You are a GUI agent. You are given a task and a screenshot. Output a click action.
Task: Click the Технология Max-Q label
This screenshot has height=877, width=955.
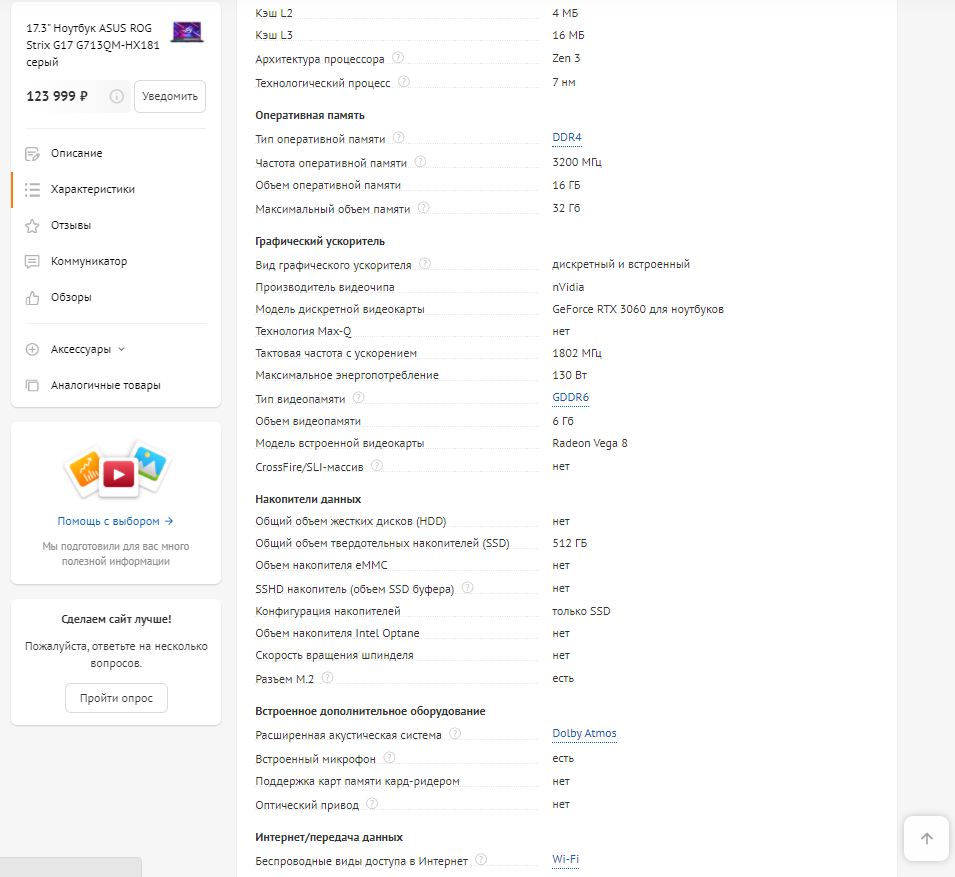(x=303, y=331)
